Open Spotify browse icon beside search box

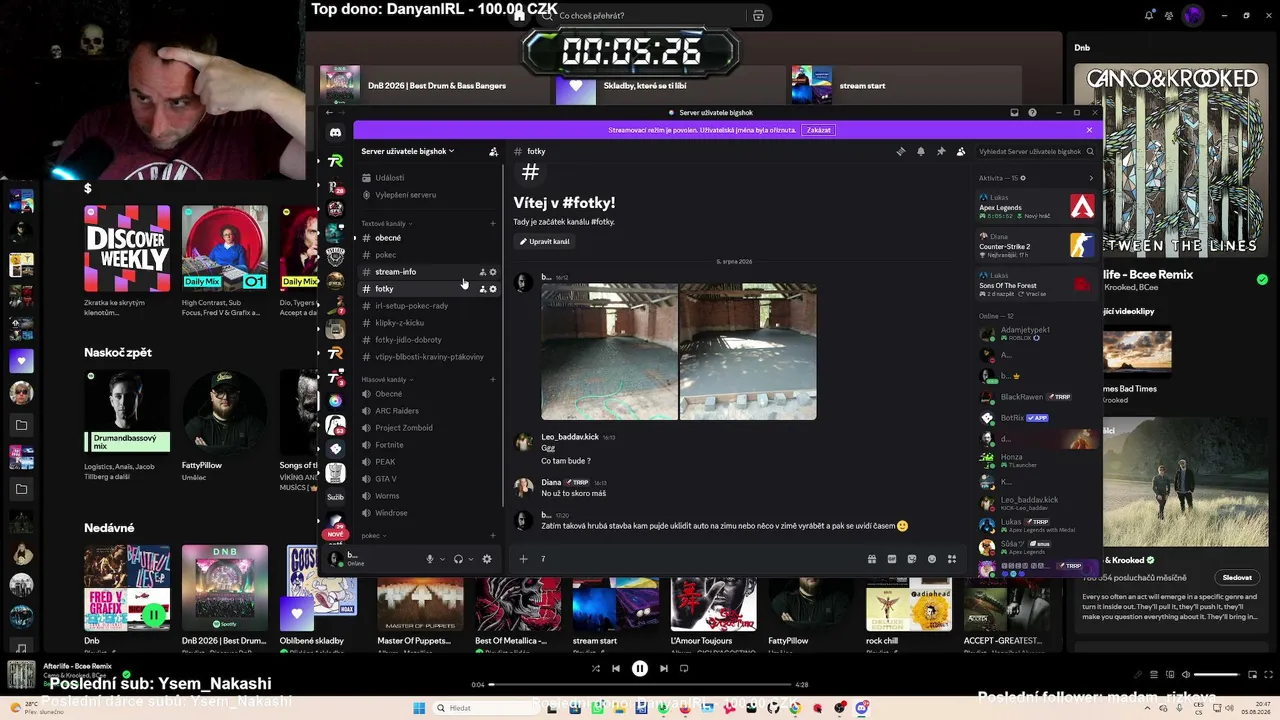pos(758,16)
